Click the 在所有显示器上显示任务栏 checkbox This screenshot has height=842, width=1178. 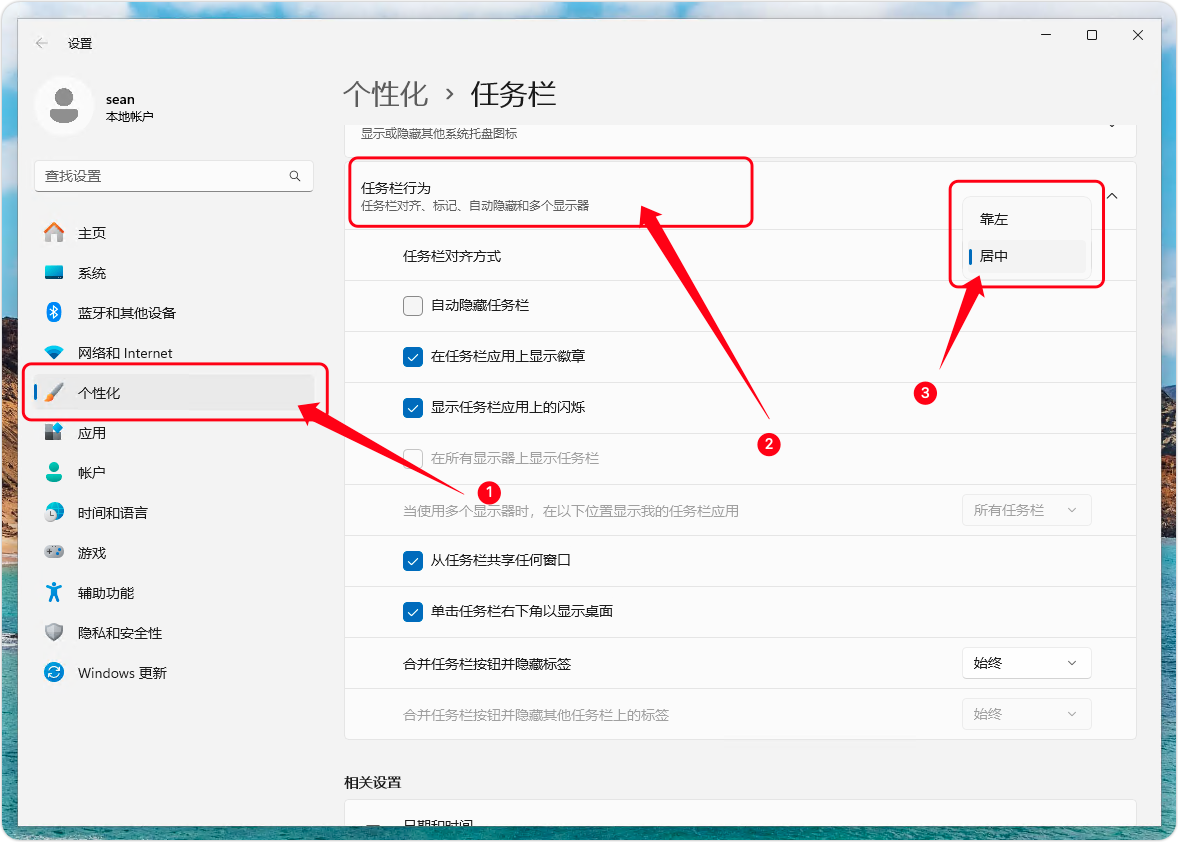412,458
